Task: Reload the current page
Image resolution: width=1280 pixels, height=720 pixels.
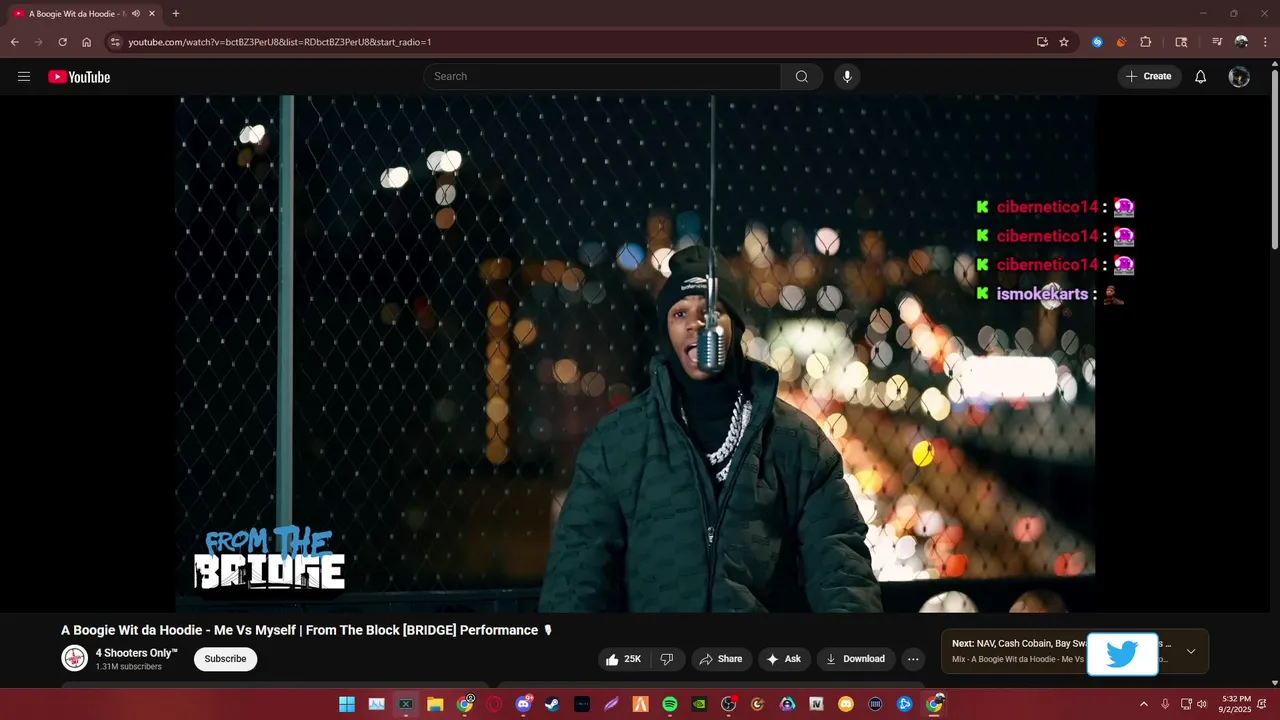Action: [62, 42]
